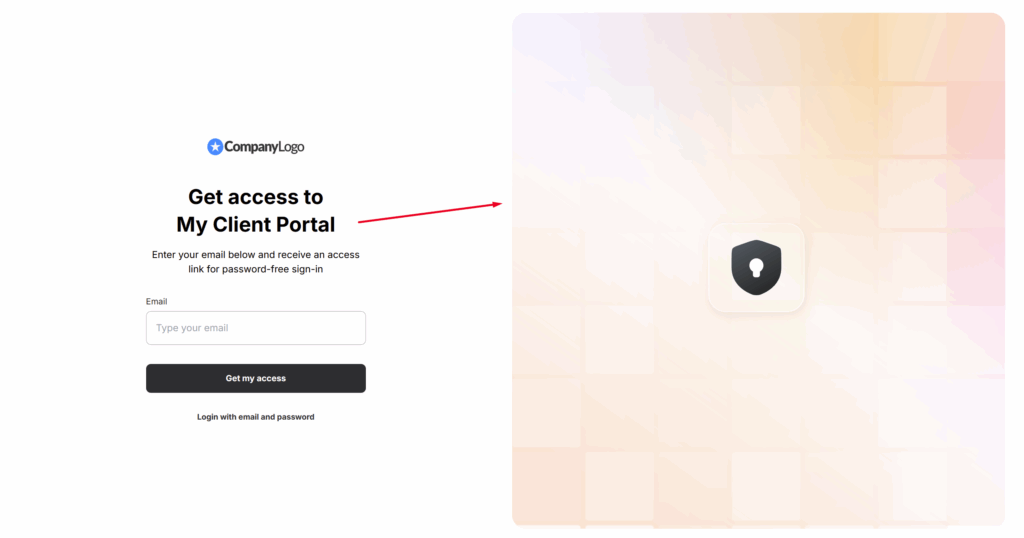Click the 'Get access to' heading line

pyautogui.click(x=256, y=197)
